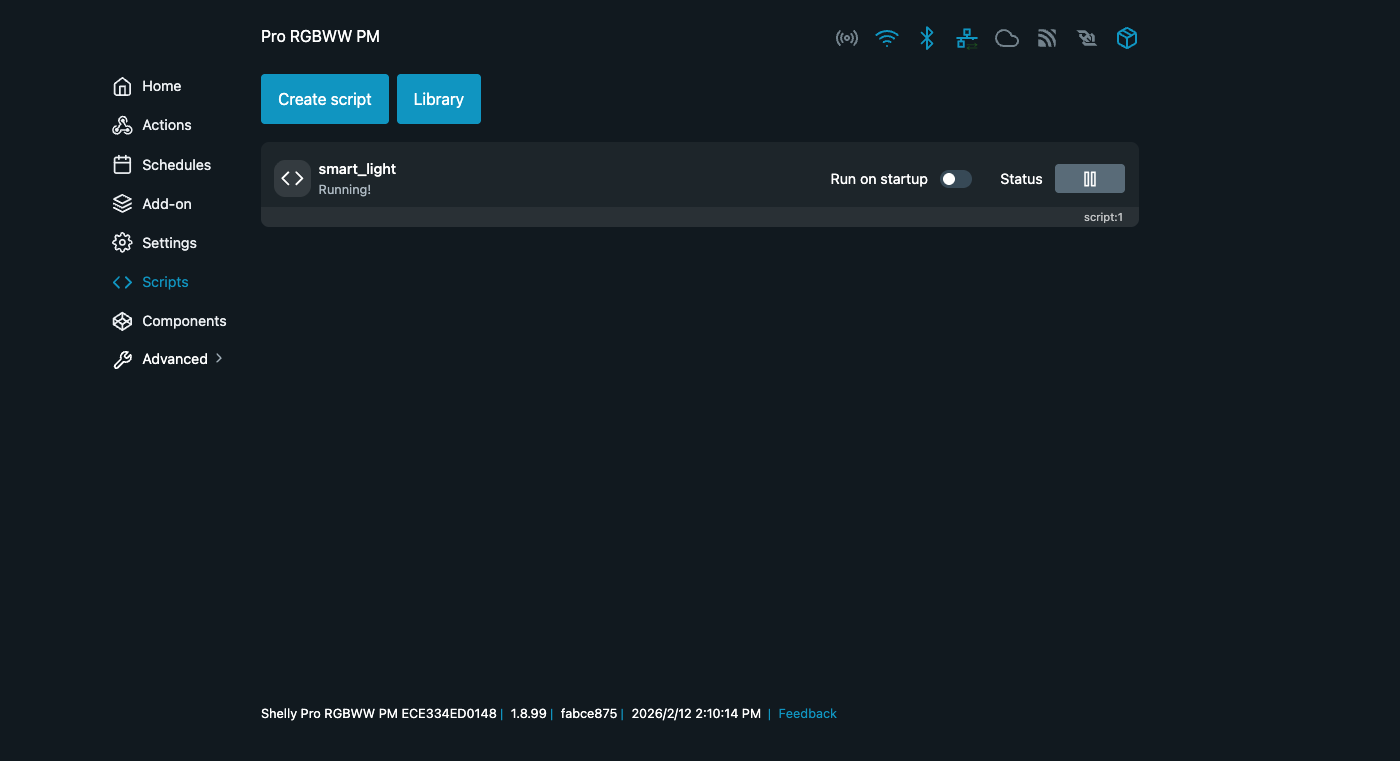
Task: Pause the running smart_light script
Action: 1089,179
